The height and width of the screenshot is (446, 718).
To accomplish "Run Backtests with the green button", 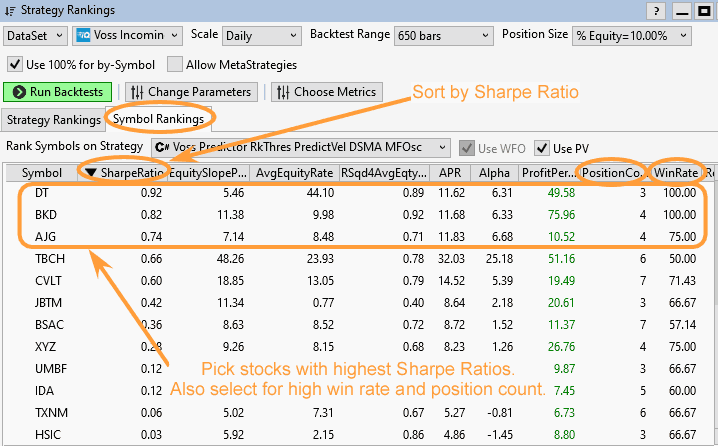I will [58, 92].
